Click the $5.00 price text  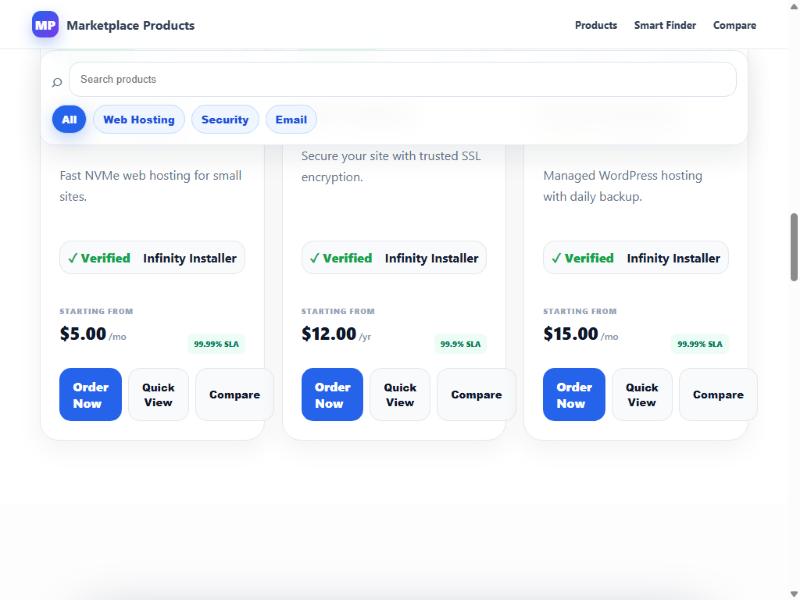[x=83, y=334]
